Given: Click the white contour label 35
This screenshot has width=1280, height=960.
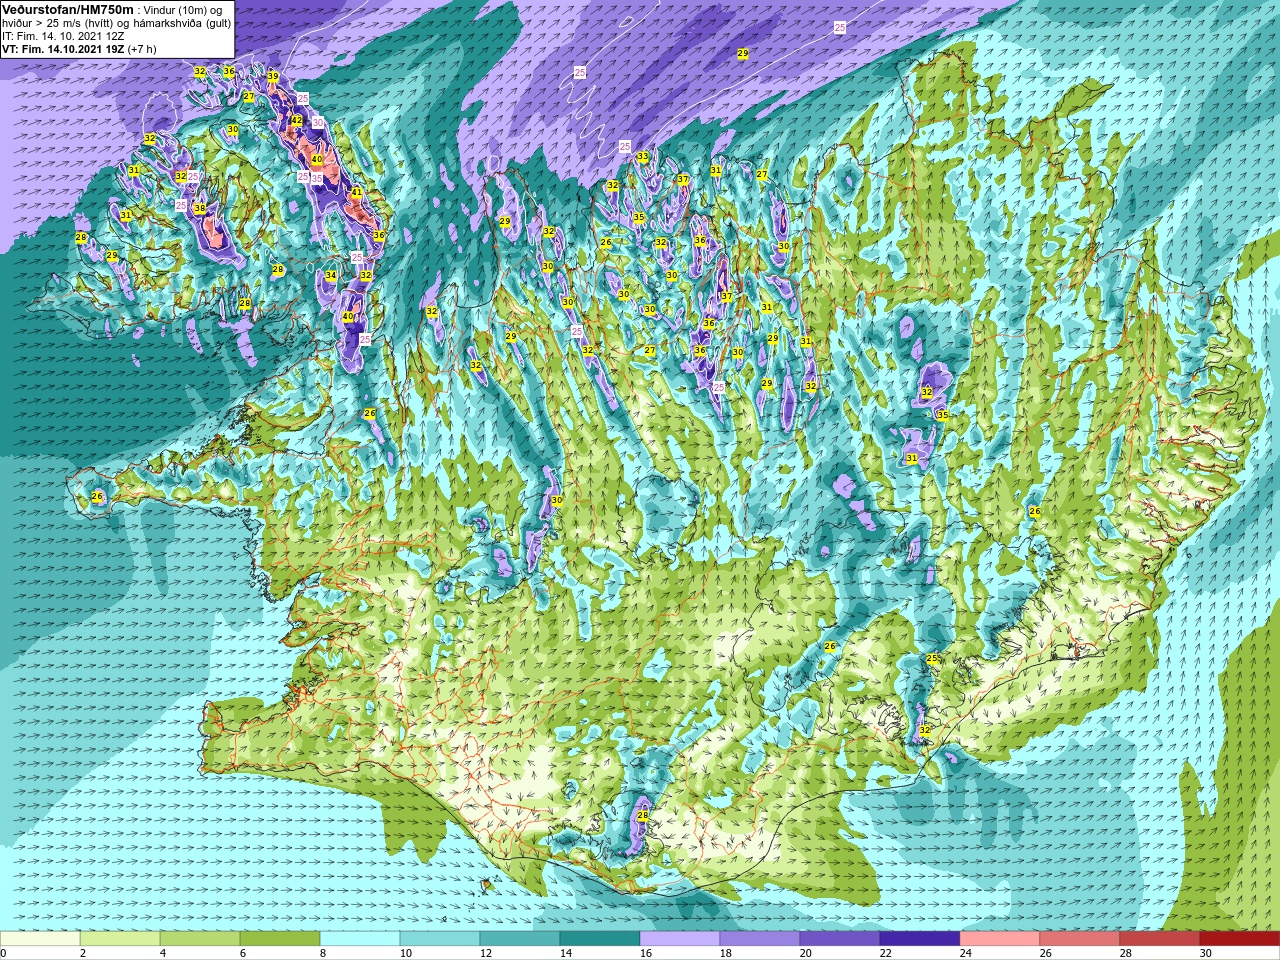Looking at the screenshot, I should click(x=316, y=179).
